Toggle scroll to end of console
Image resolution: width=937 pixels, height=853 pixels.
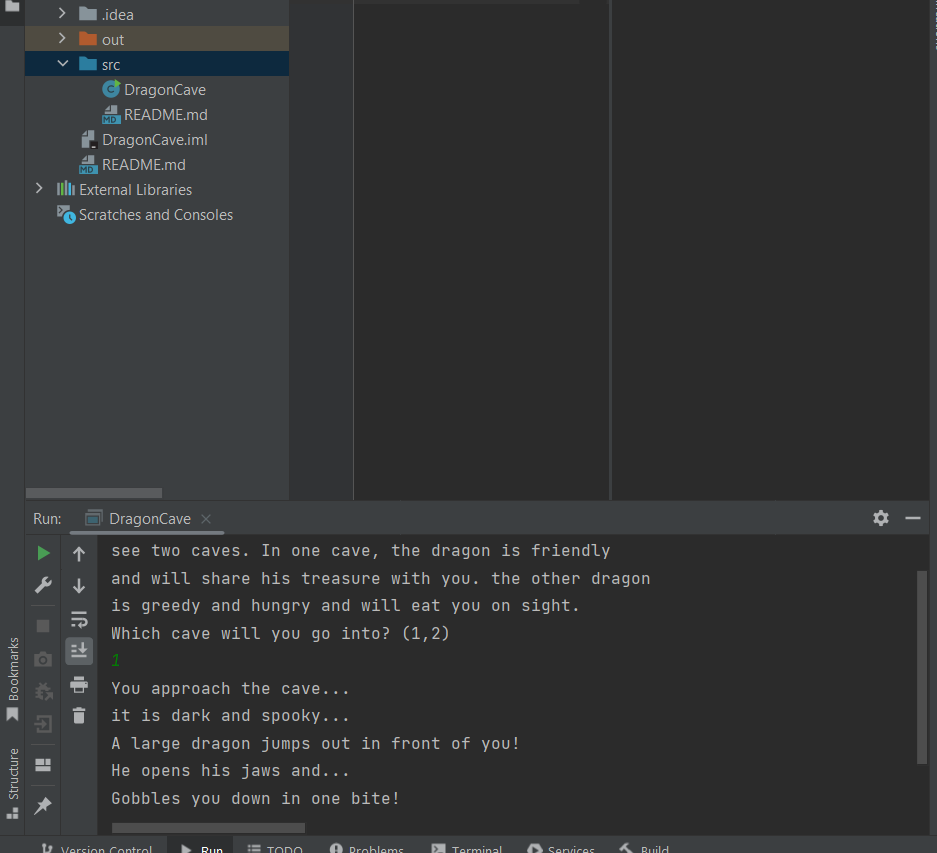[79, 650]
